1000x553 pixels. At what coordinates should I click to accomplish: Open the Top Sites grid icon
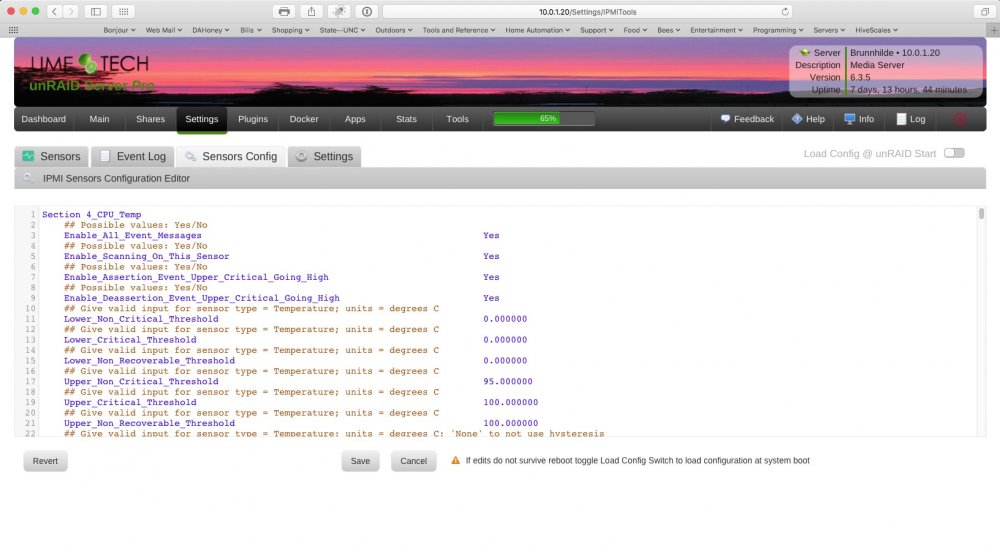(124, 11)
